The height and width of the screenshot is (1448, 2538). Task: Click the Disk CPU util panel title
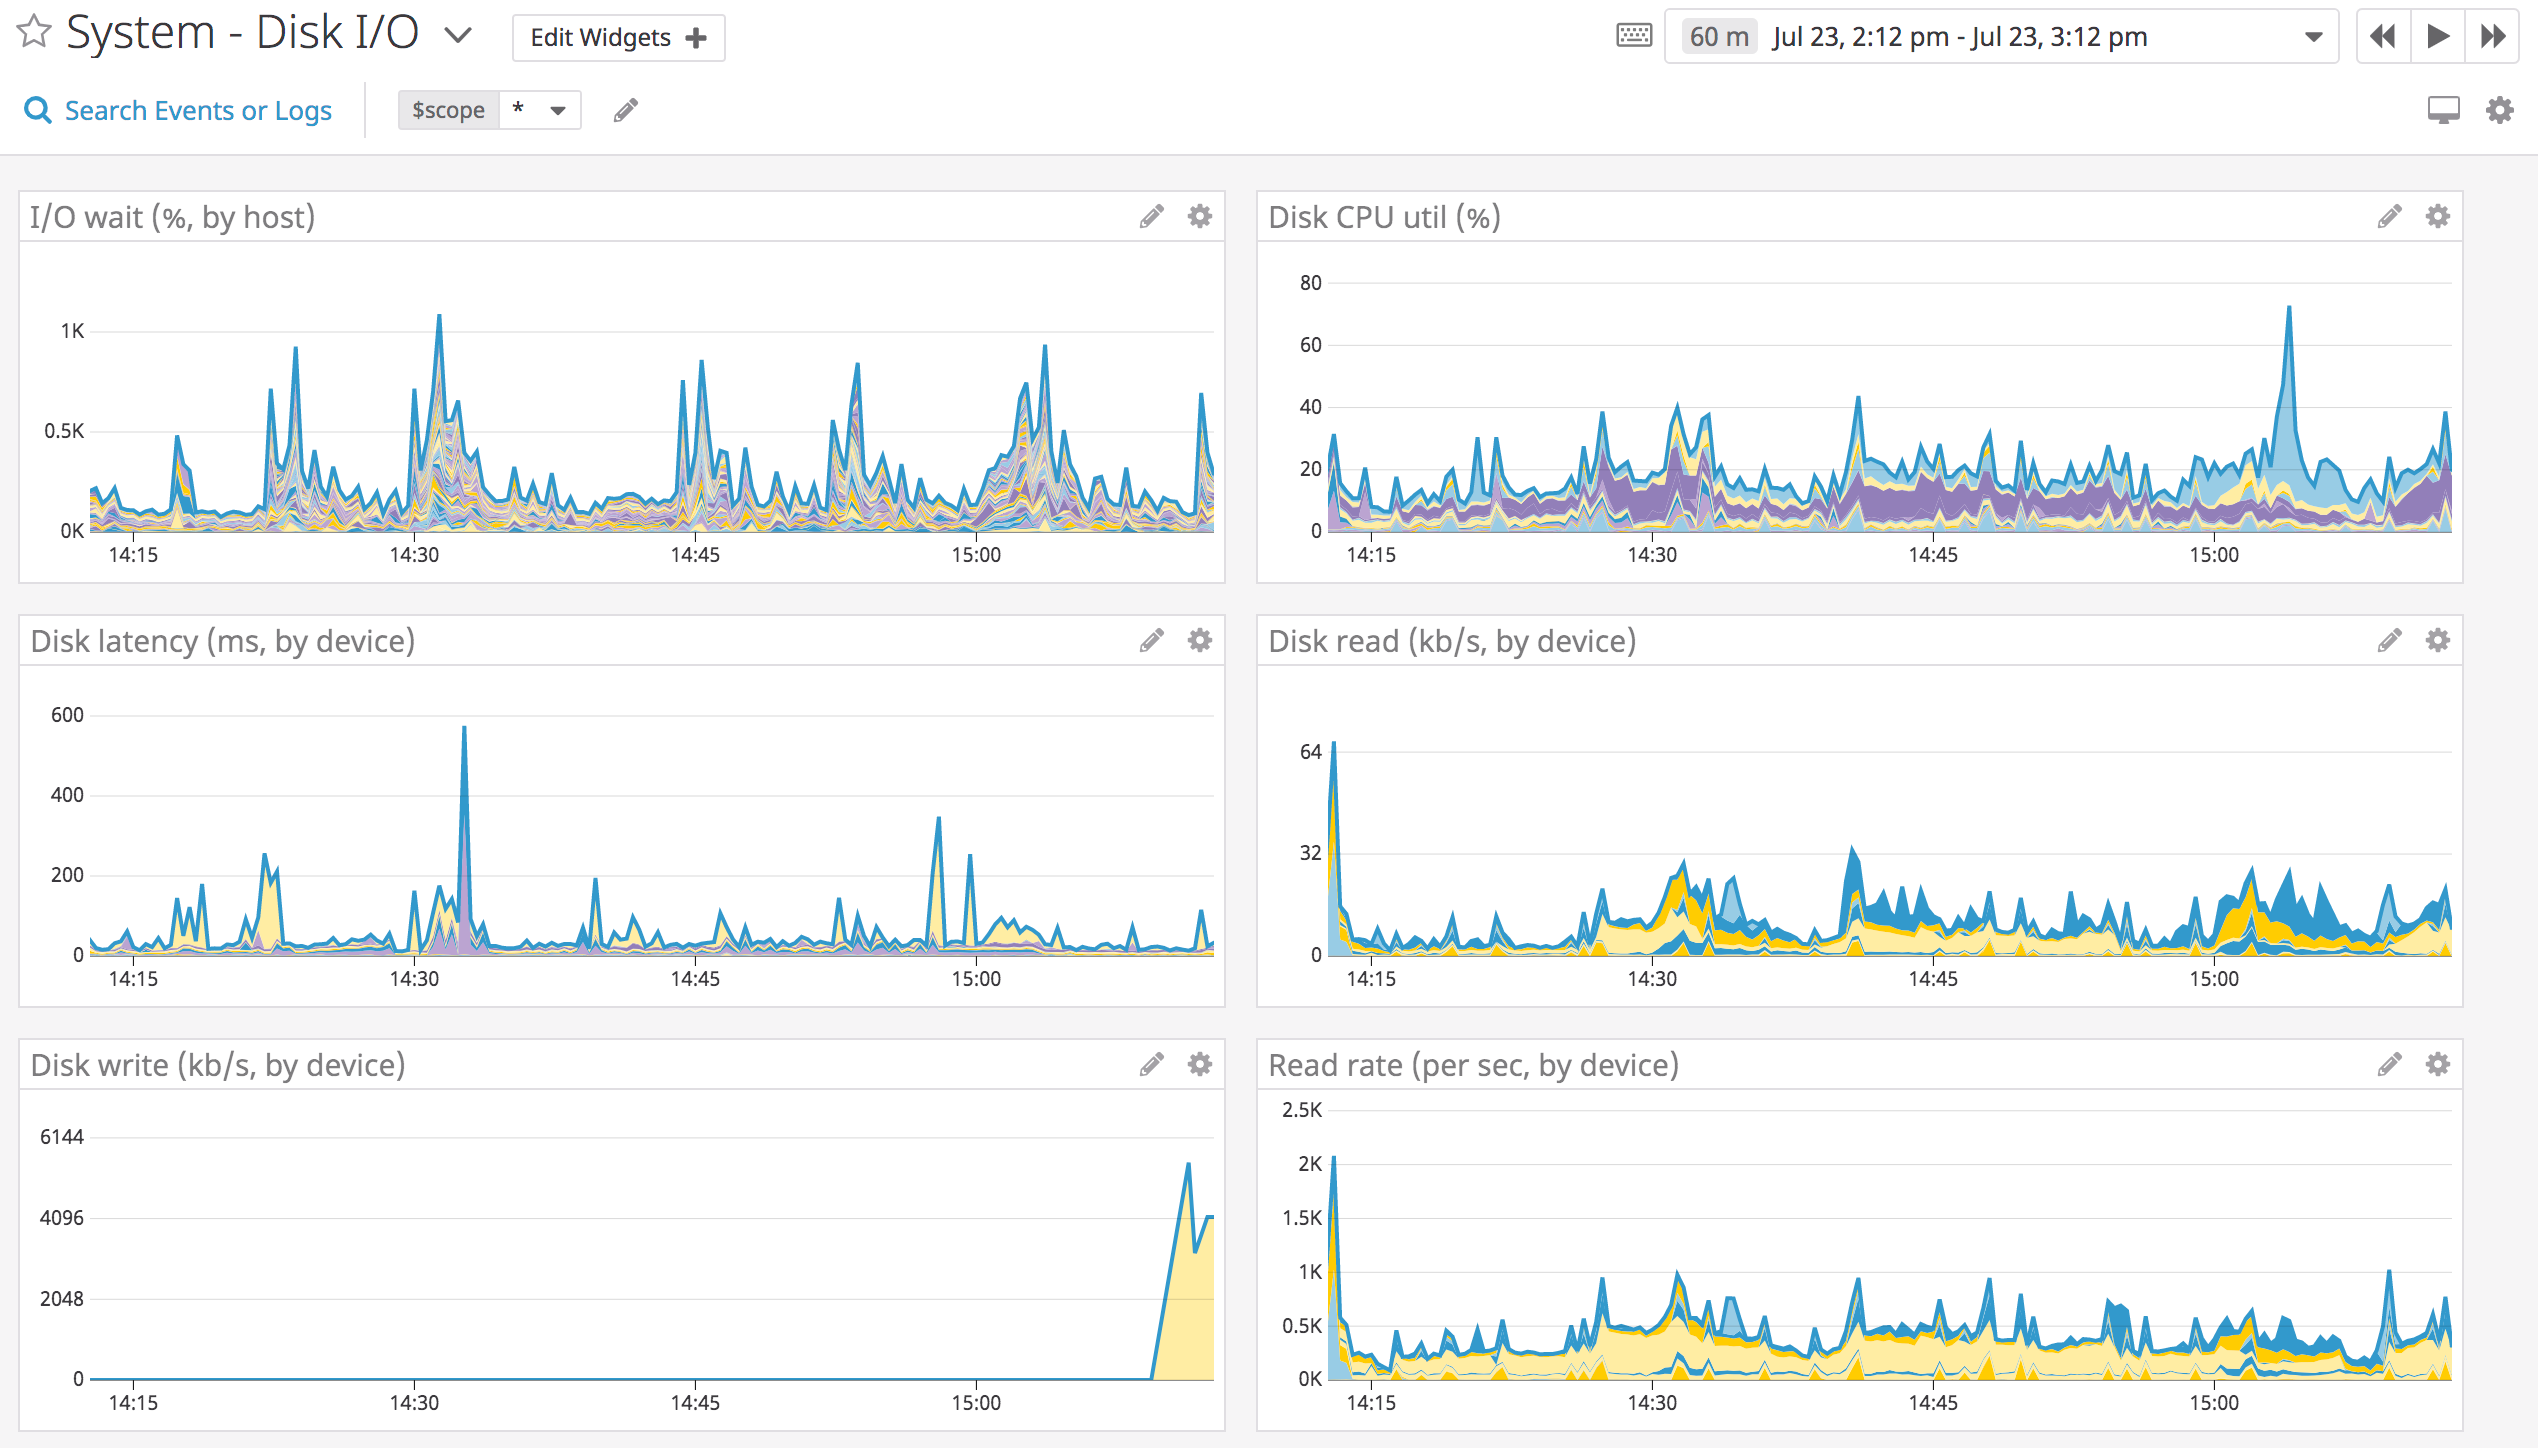(1384, 216)
